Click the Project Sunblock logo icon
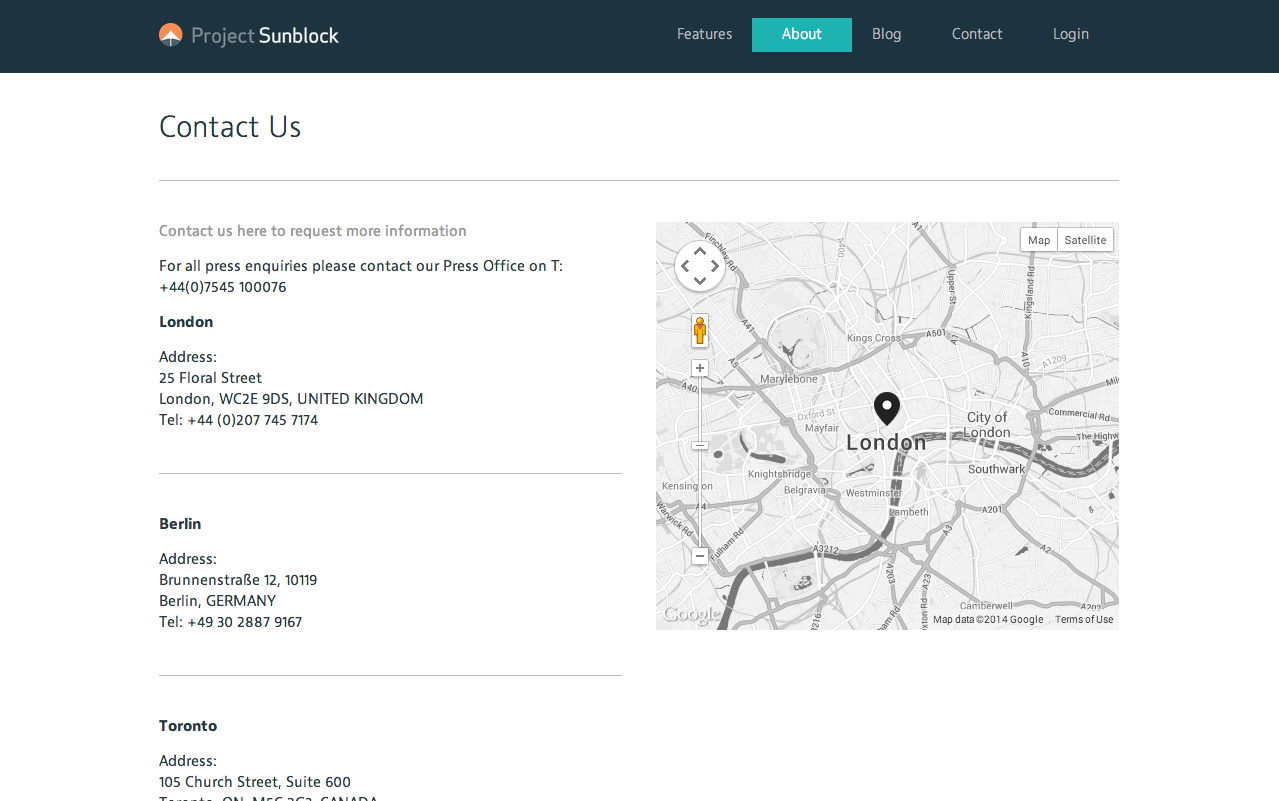 (171, 35)
